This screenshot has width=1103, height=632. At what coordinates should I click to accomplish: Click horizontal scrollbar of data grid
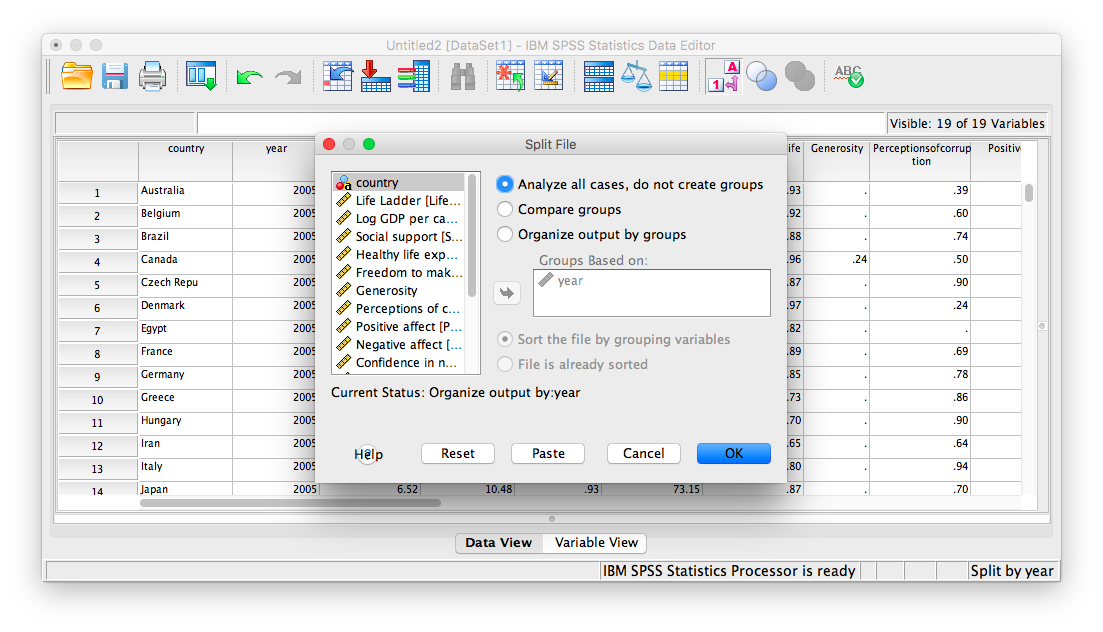pyautogui.click(x=291, y=503)
